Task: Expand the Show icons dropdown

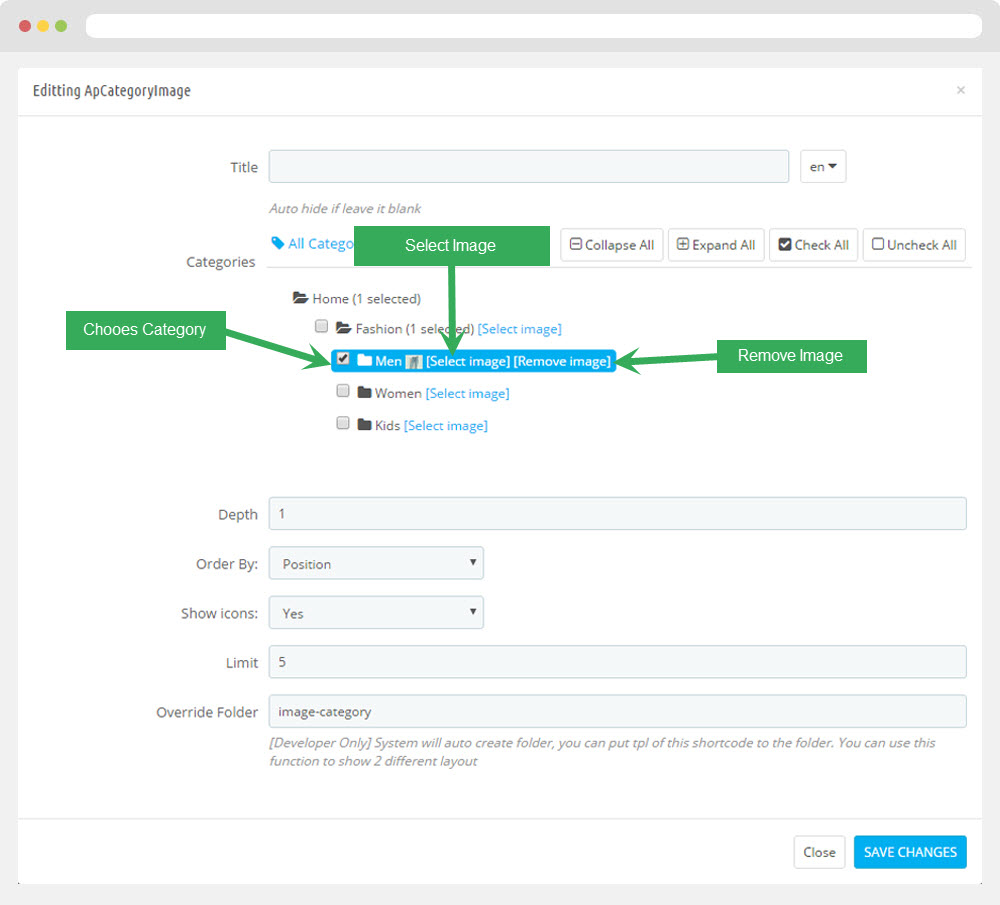Action: (x=376, y=613)
